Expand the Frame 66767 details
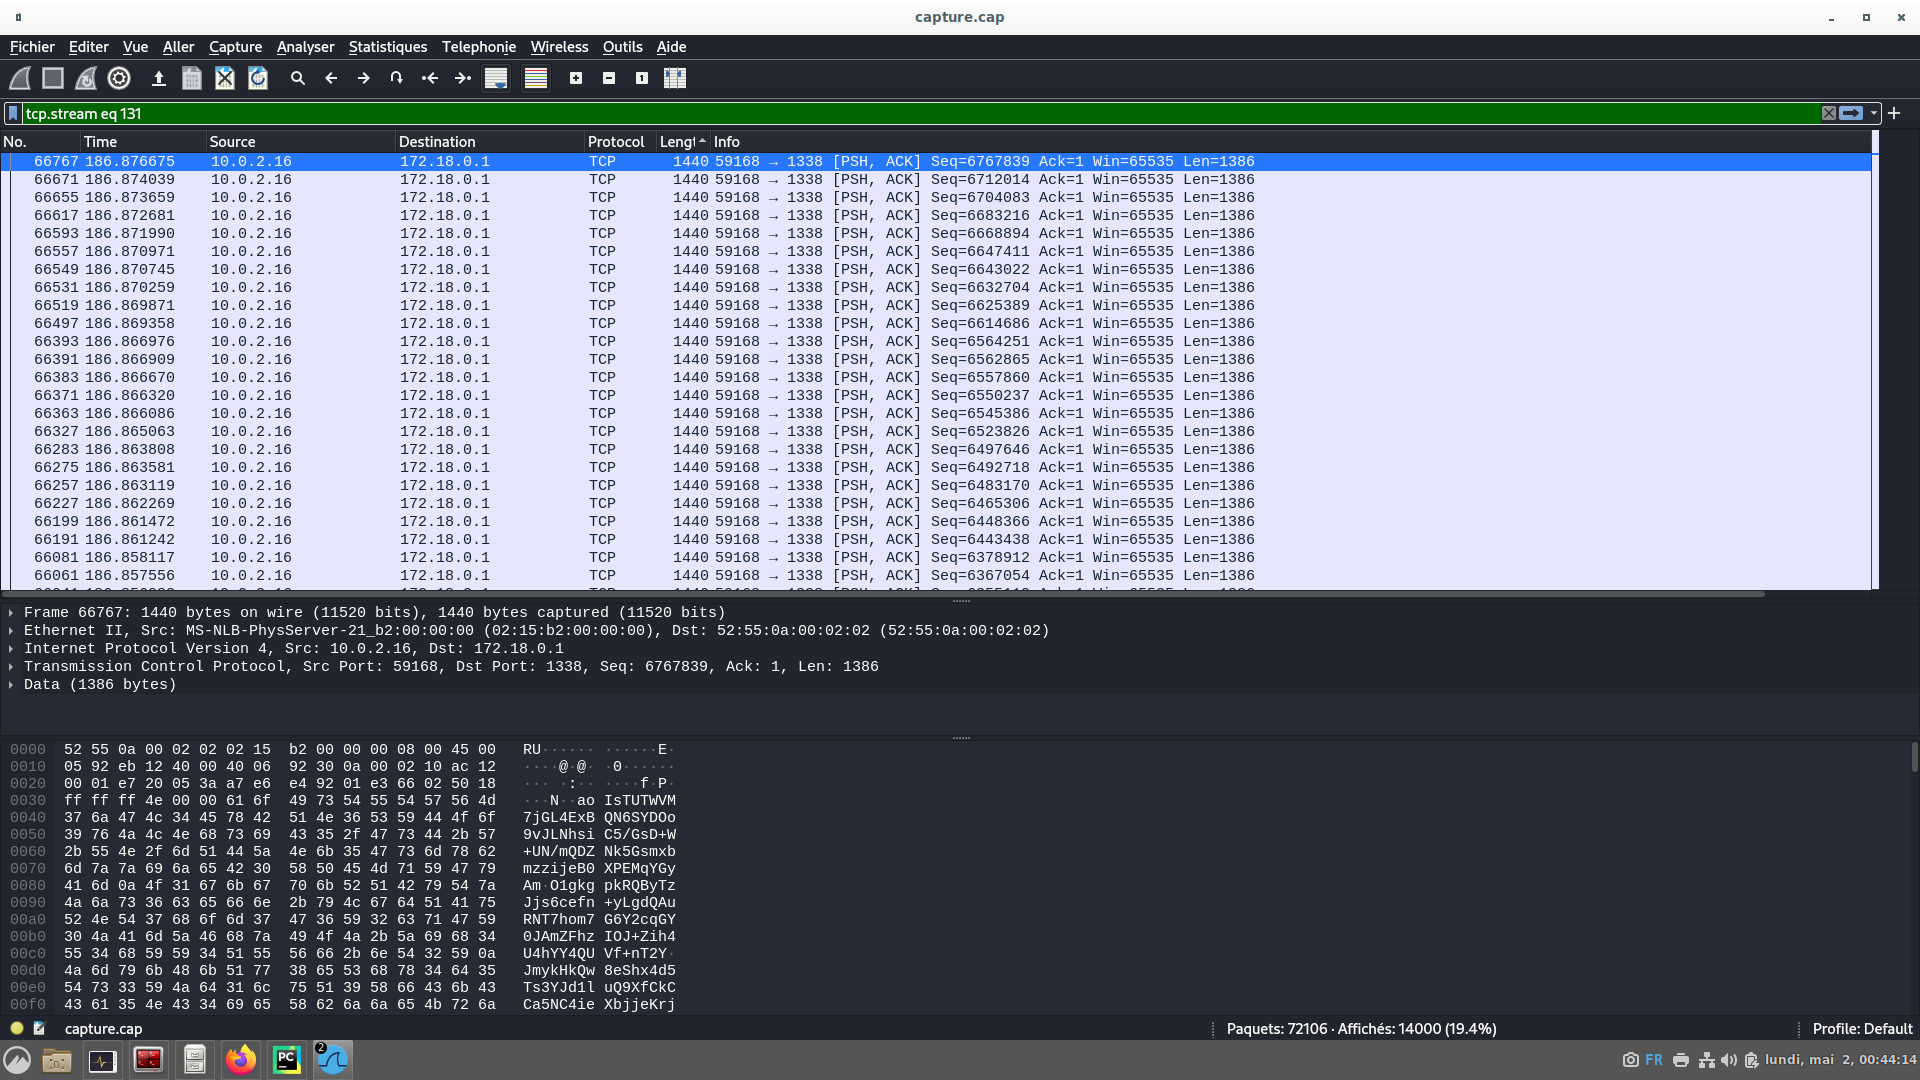The image size is (1920, 1080). [x=11, y=613]
